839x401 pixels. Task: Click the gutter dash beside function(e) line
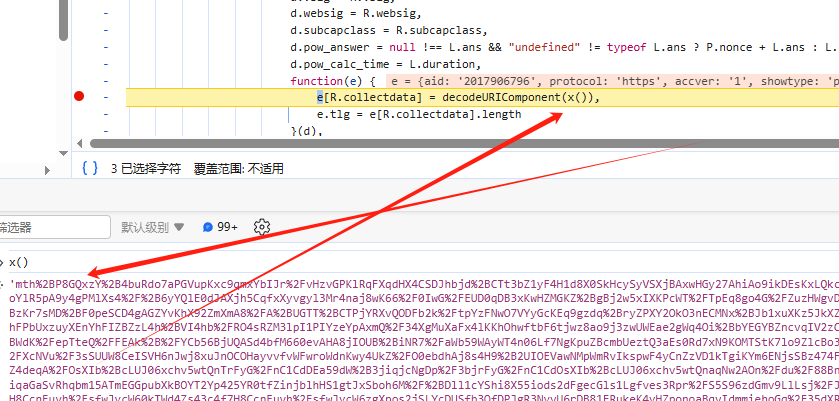coord(106,81)
